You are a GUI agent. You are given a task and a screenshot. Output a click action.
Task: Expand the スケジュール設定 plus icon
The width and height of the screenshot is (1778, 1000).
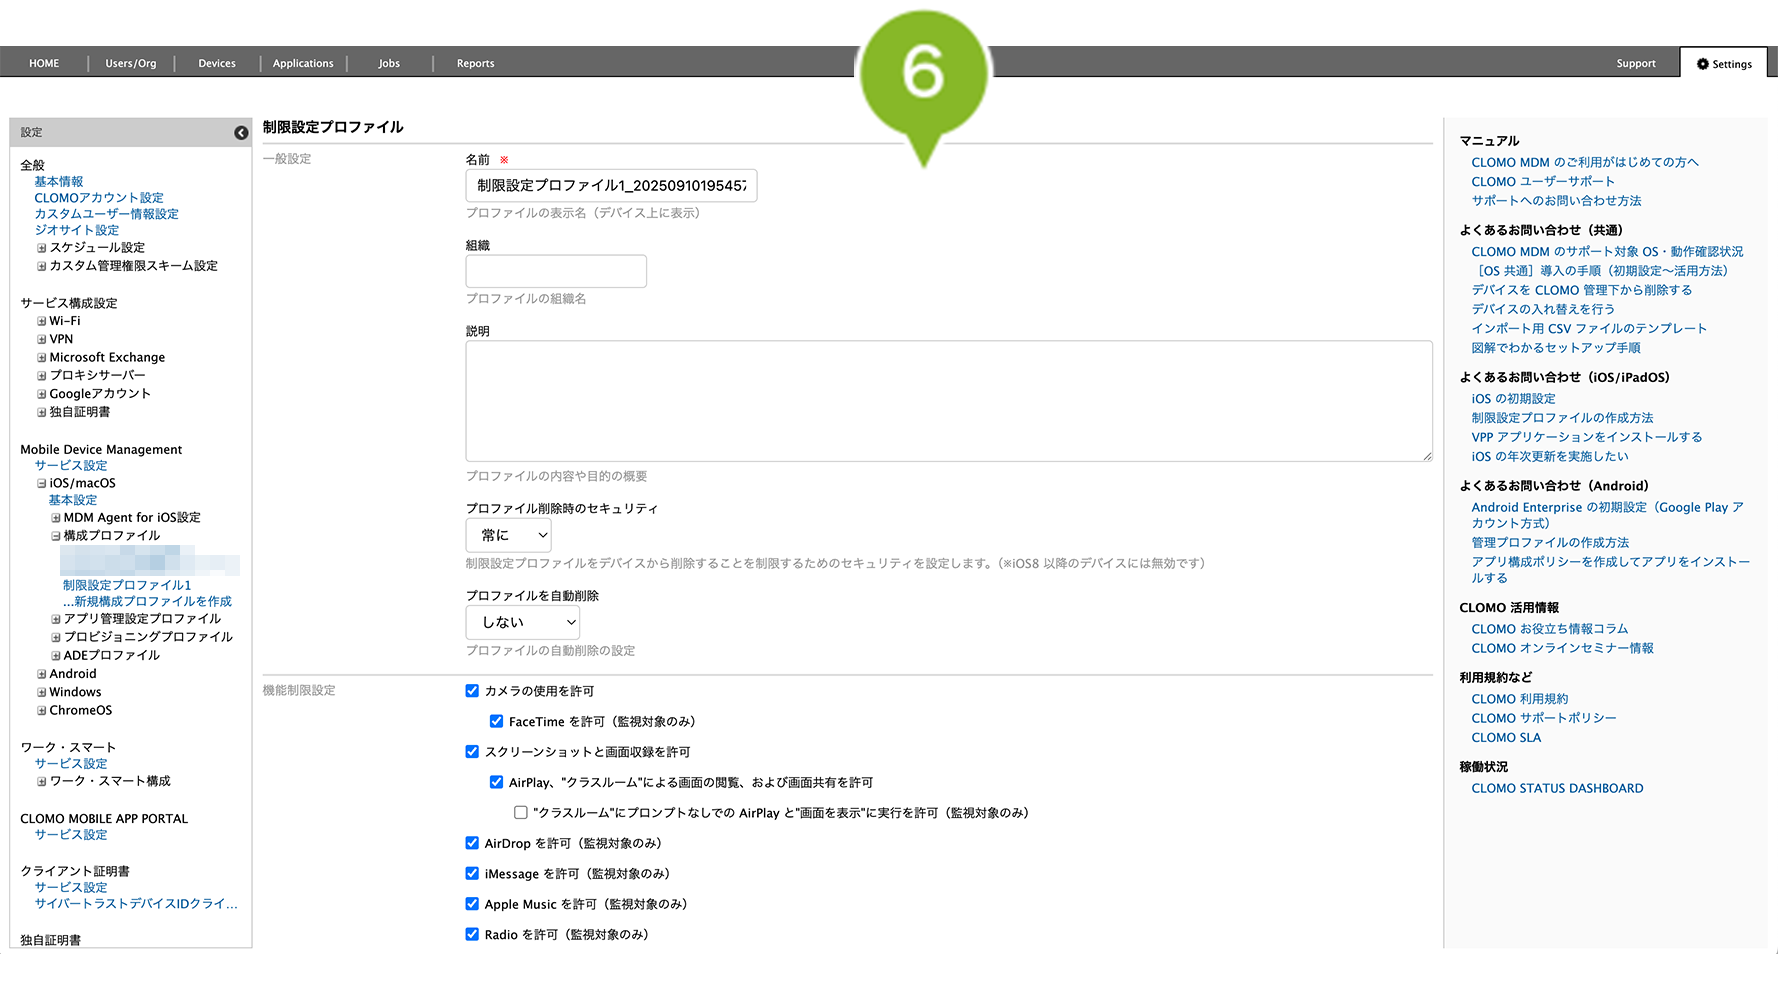point(42,248)
